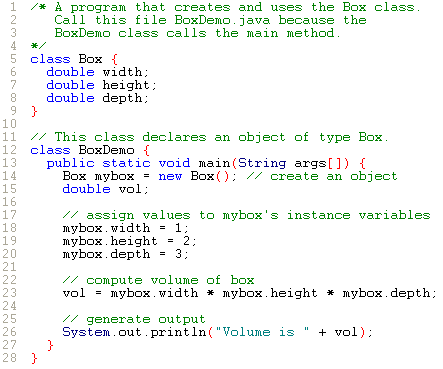Click line number 28 in the gutter
This screenshot has width=443, height=369.
coord(9,358)
